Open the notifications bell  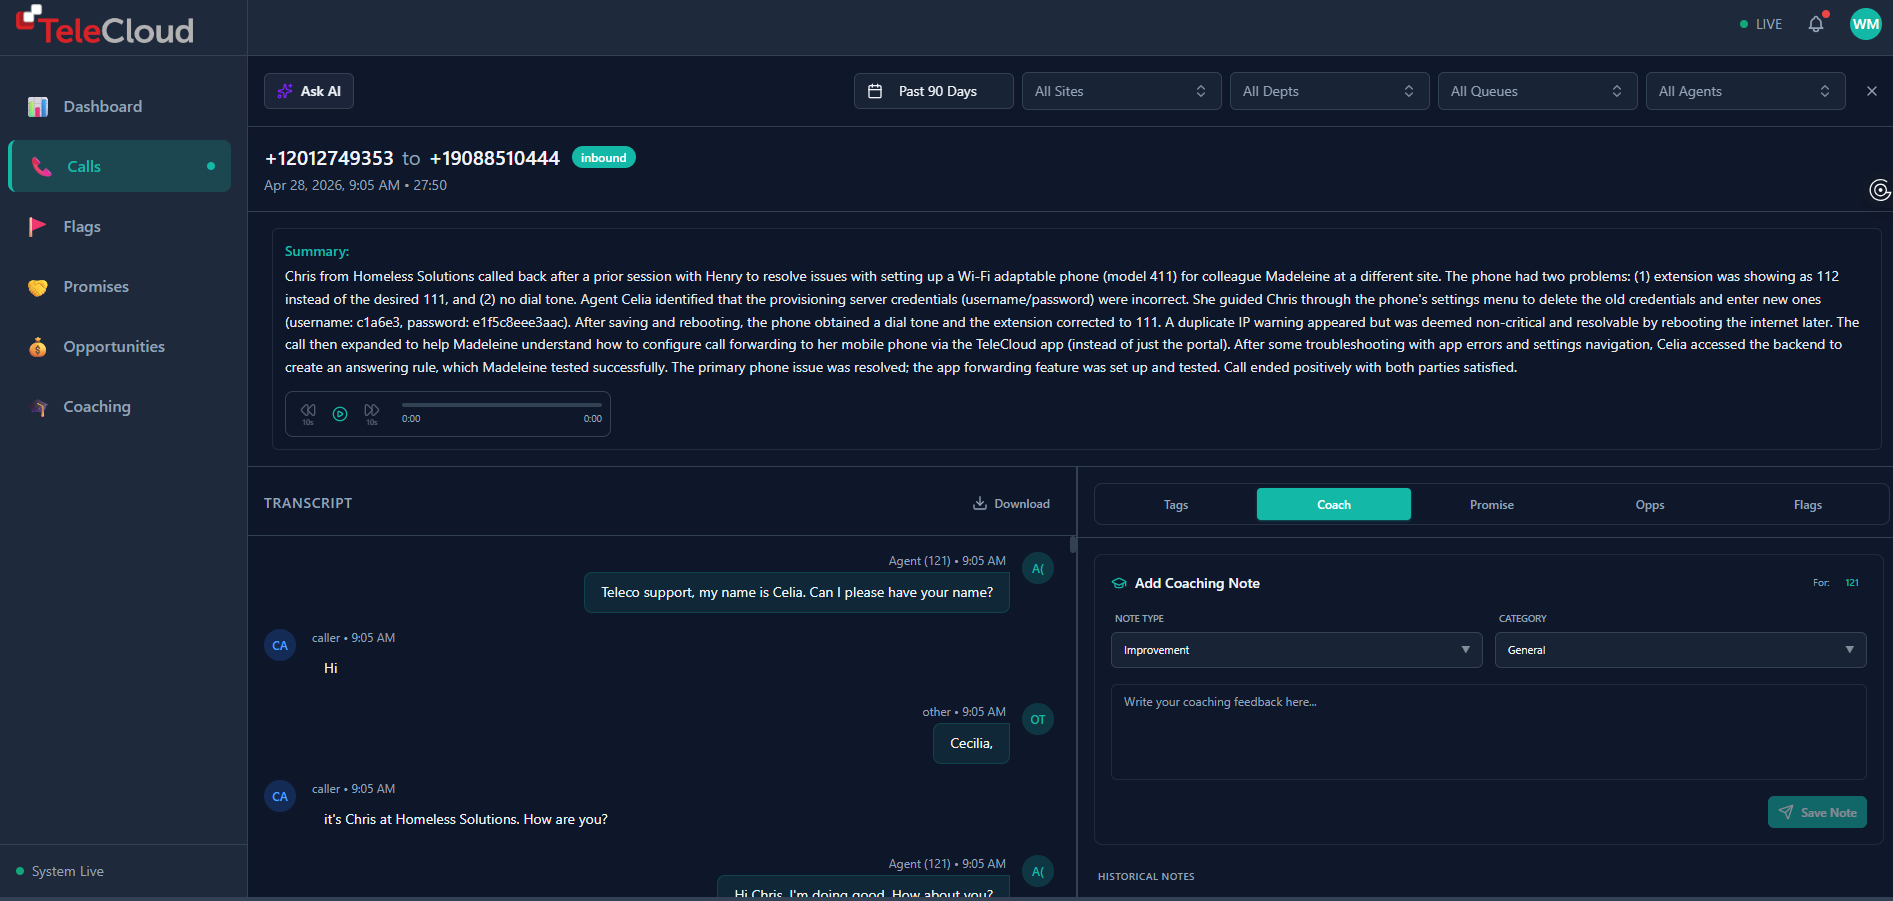point(1816,24)
